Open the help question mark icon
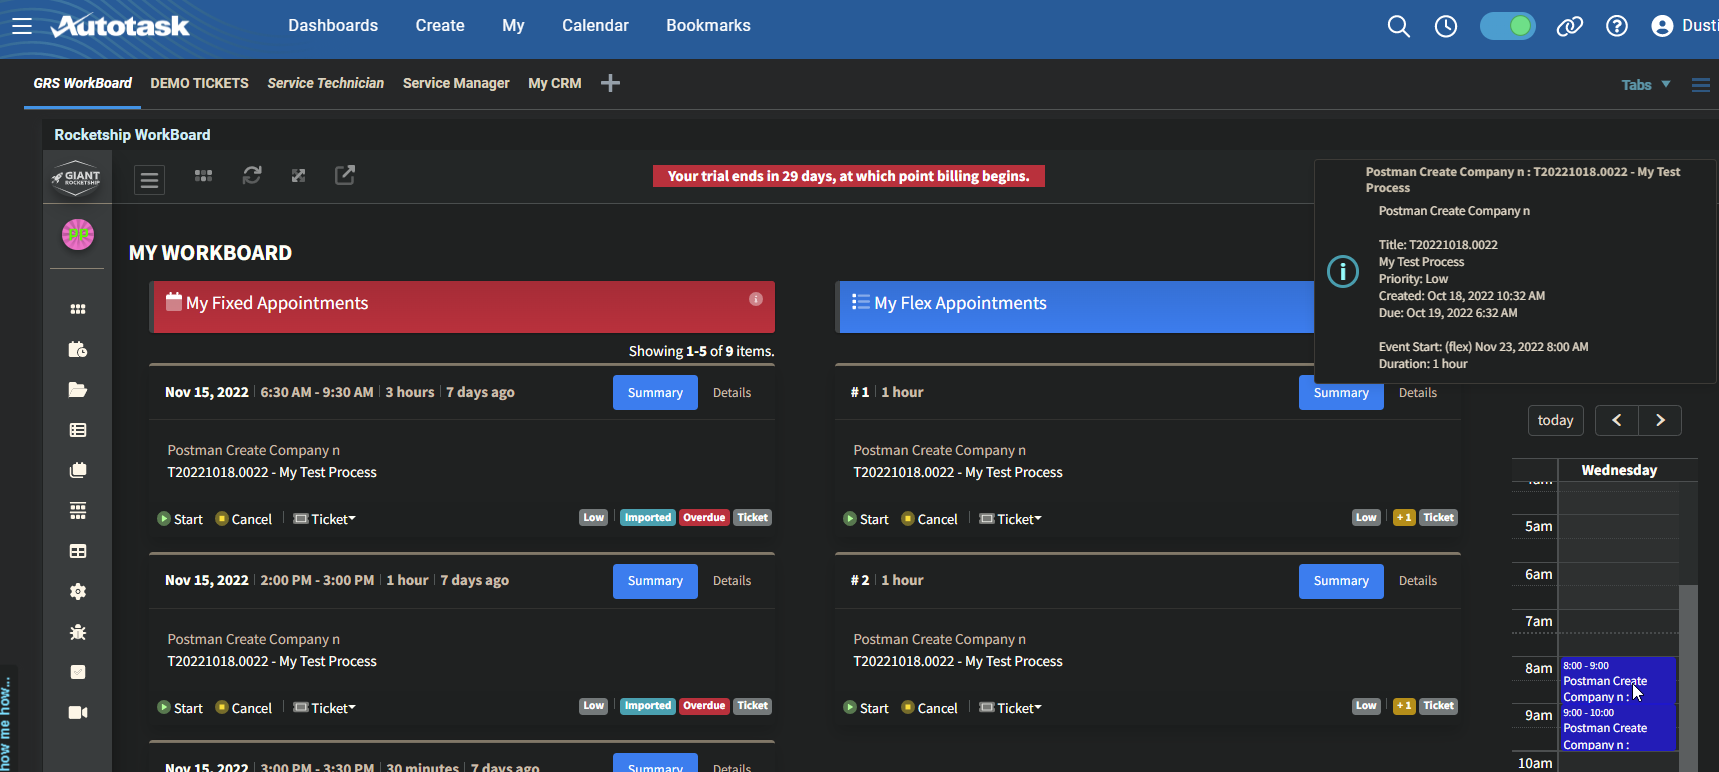This screenshot has height=772, width=1719. click(x=1617, y=26)
